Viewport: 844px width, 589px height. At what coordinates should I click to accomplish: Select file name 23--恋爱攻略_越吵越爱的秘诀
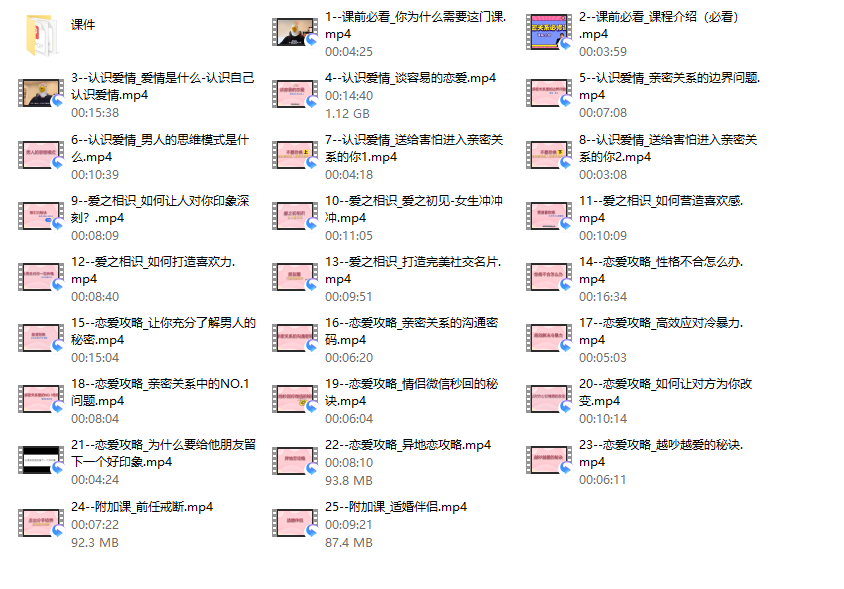coord(661,453)
